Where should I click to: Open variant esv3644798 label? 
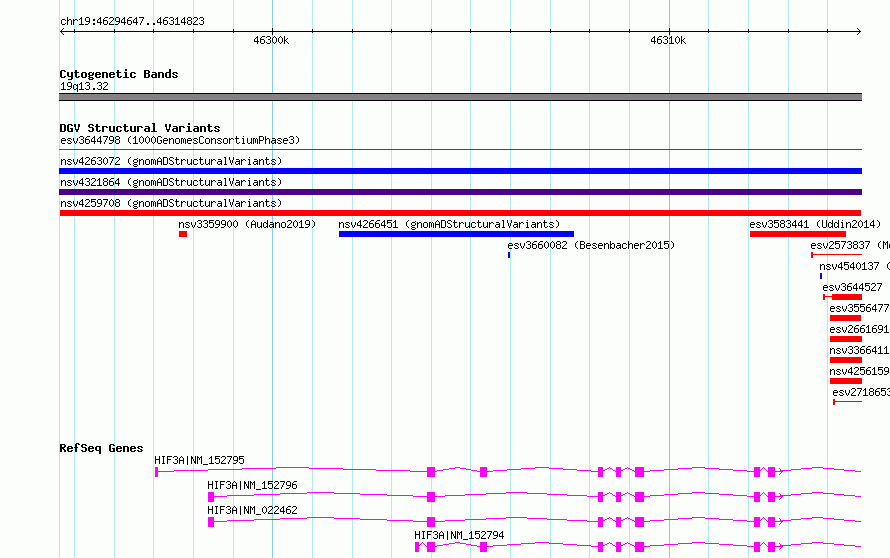(x=180, y=140)
